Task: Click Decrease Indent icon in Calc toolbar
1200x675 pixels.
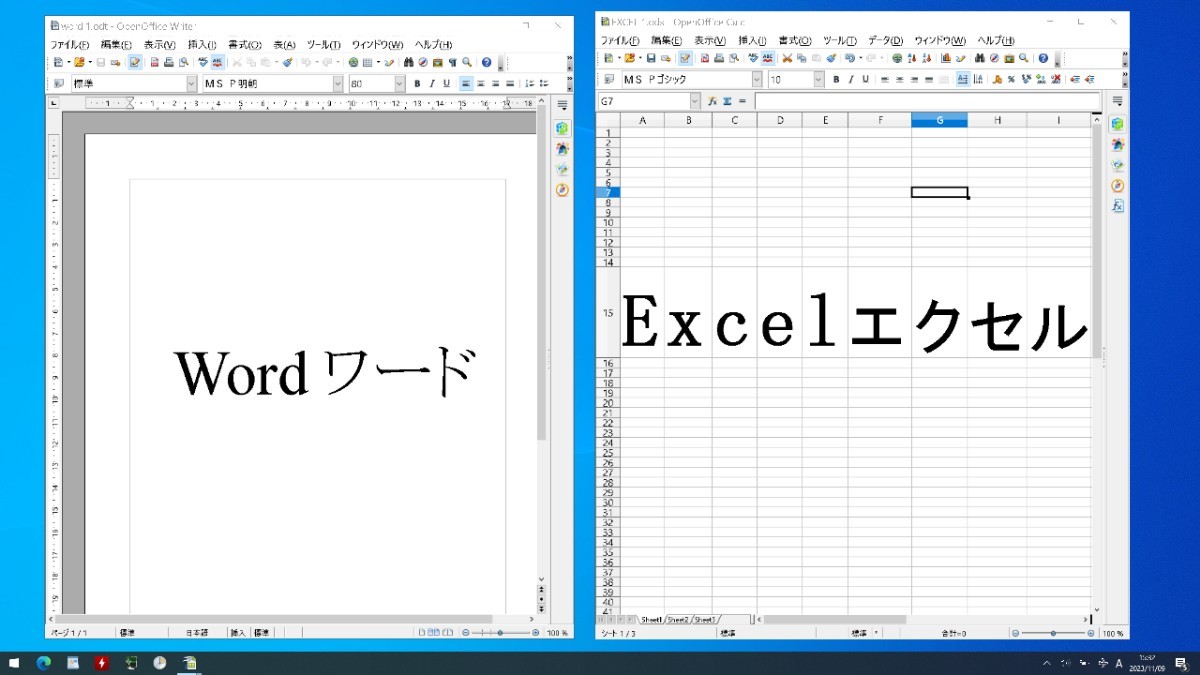Action: pyautogui.click(x=1074, y=80)
